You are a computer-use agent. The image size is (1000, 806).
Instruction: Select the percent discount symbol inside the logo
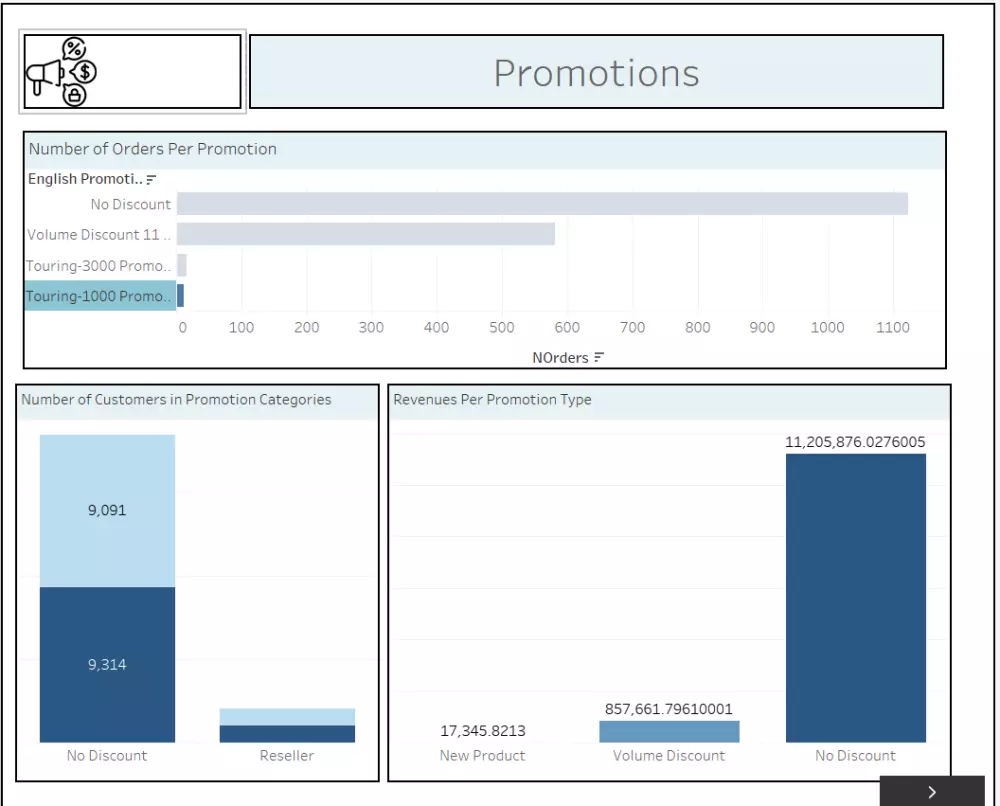pyautogui.click(x=73, y=48)
